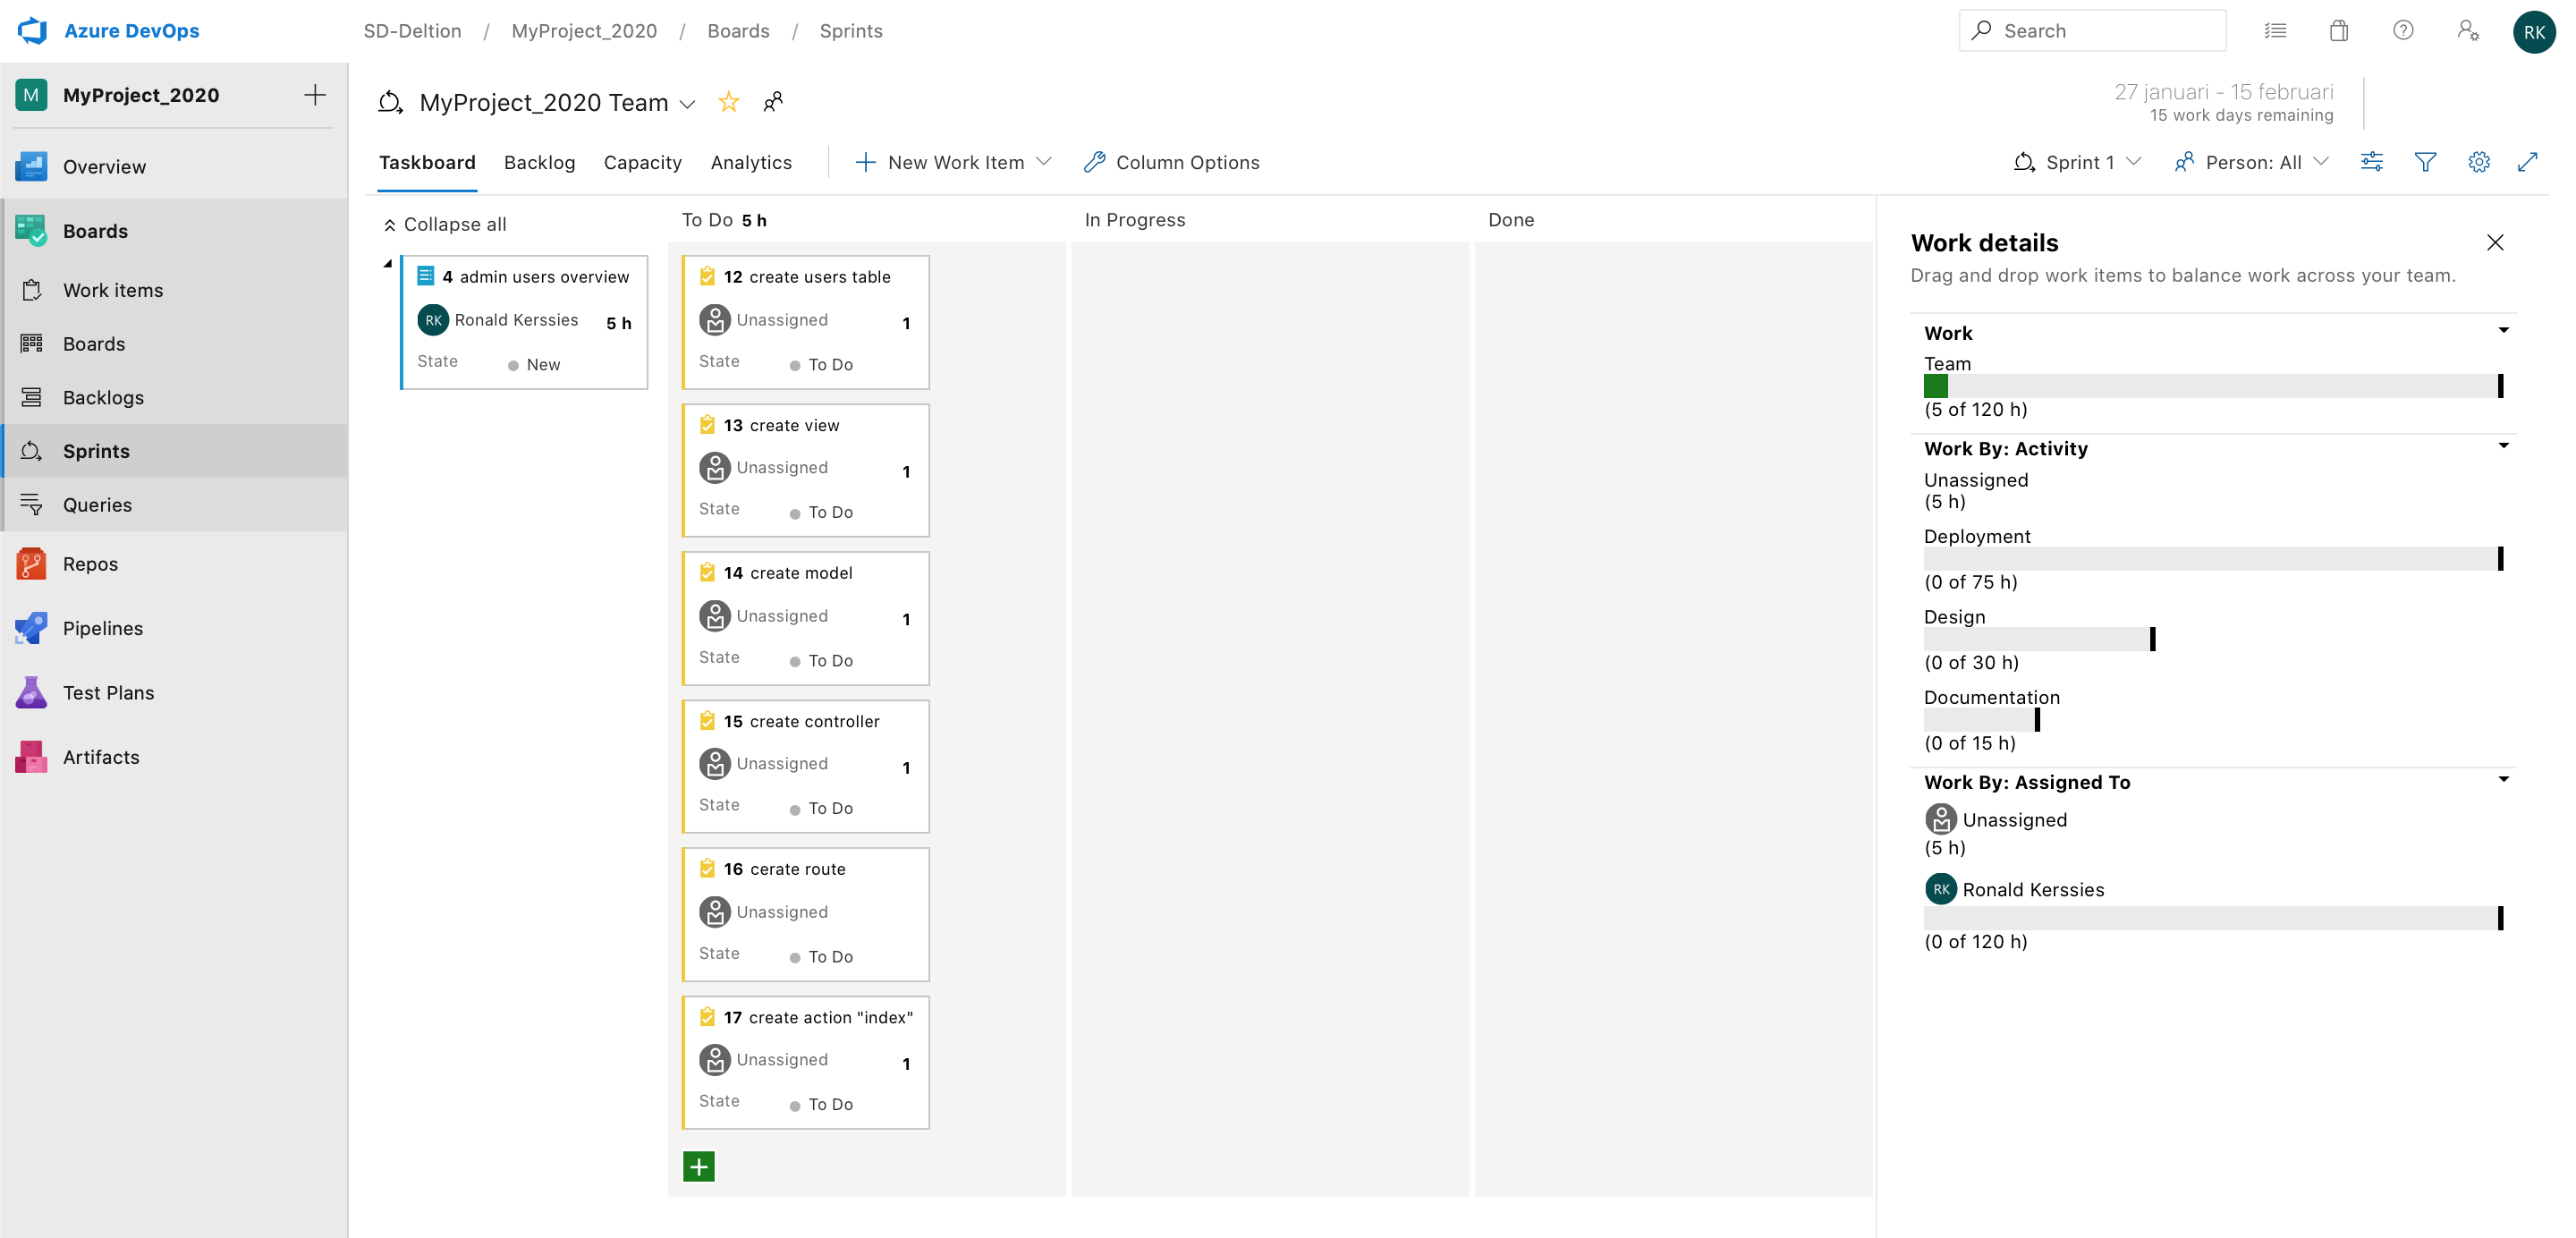Focus the Search input field
This screenshot has height=1238, width=2576.
pos(2092,31)
